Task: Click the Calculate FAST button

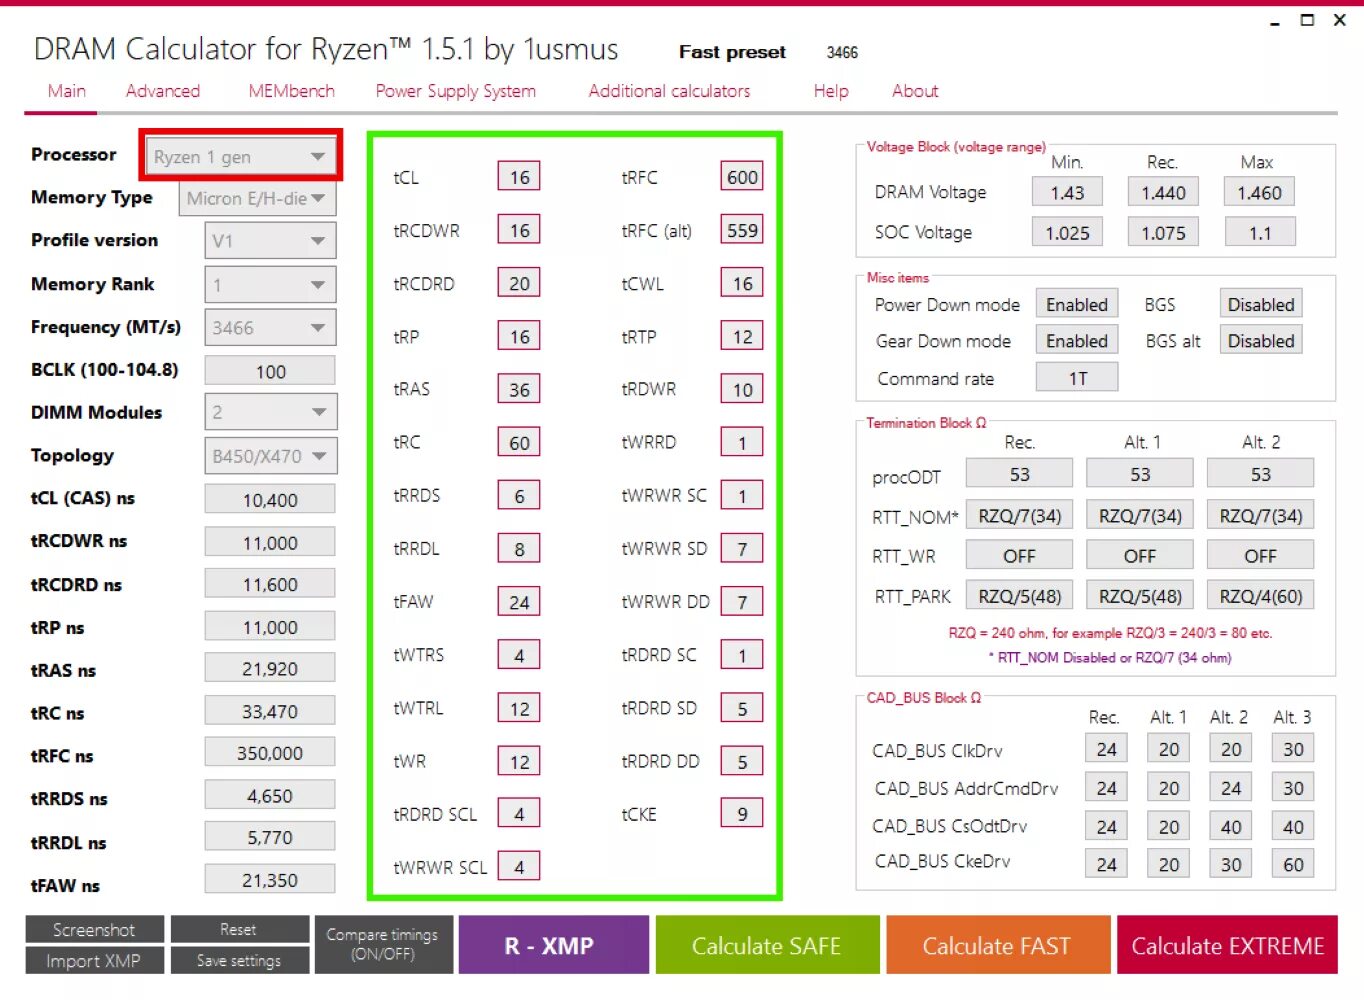Action: click(997, 945)
